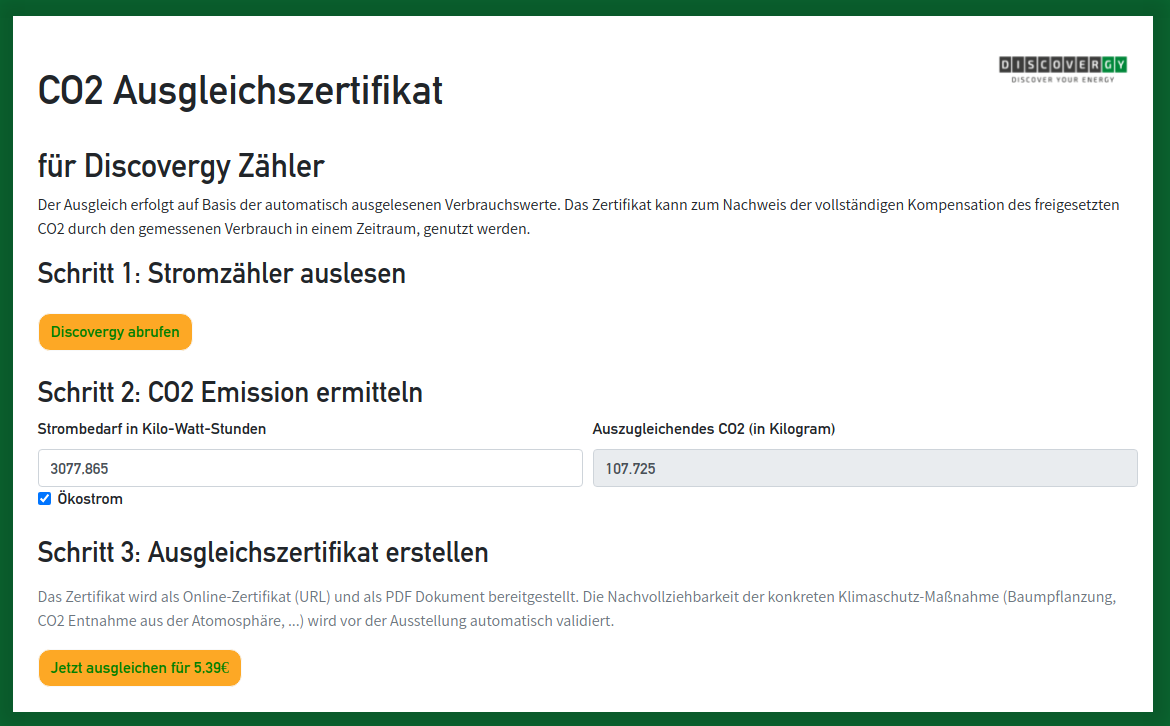Click the Discovergy abrufen button
Image resolution: width=1170 pixels, height=726 pixels.
click(x=115, y=332)
